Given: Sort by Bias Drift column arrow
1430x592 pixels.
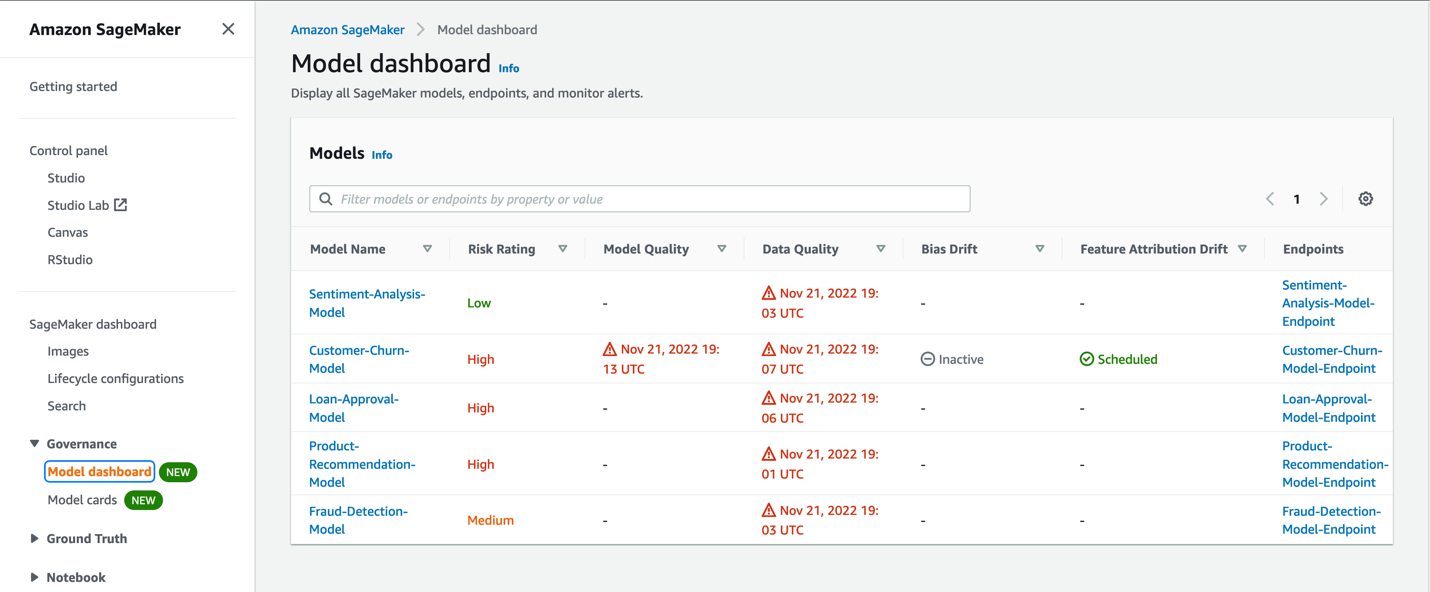Looking at the screenshot, I should click(x=1040, y=249).
